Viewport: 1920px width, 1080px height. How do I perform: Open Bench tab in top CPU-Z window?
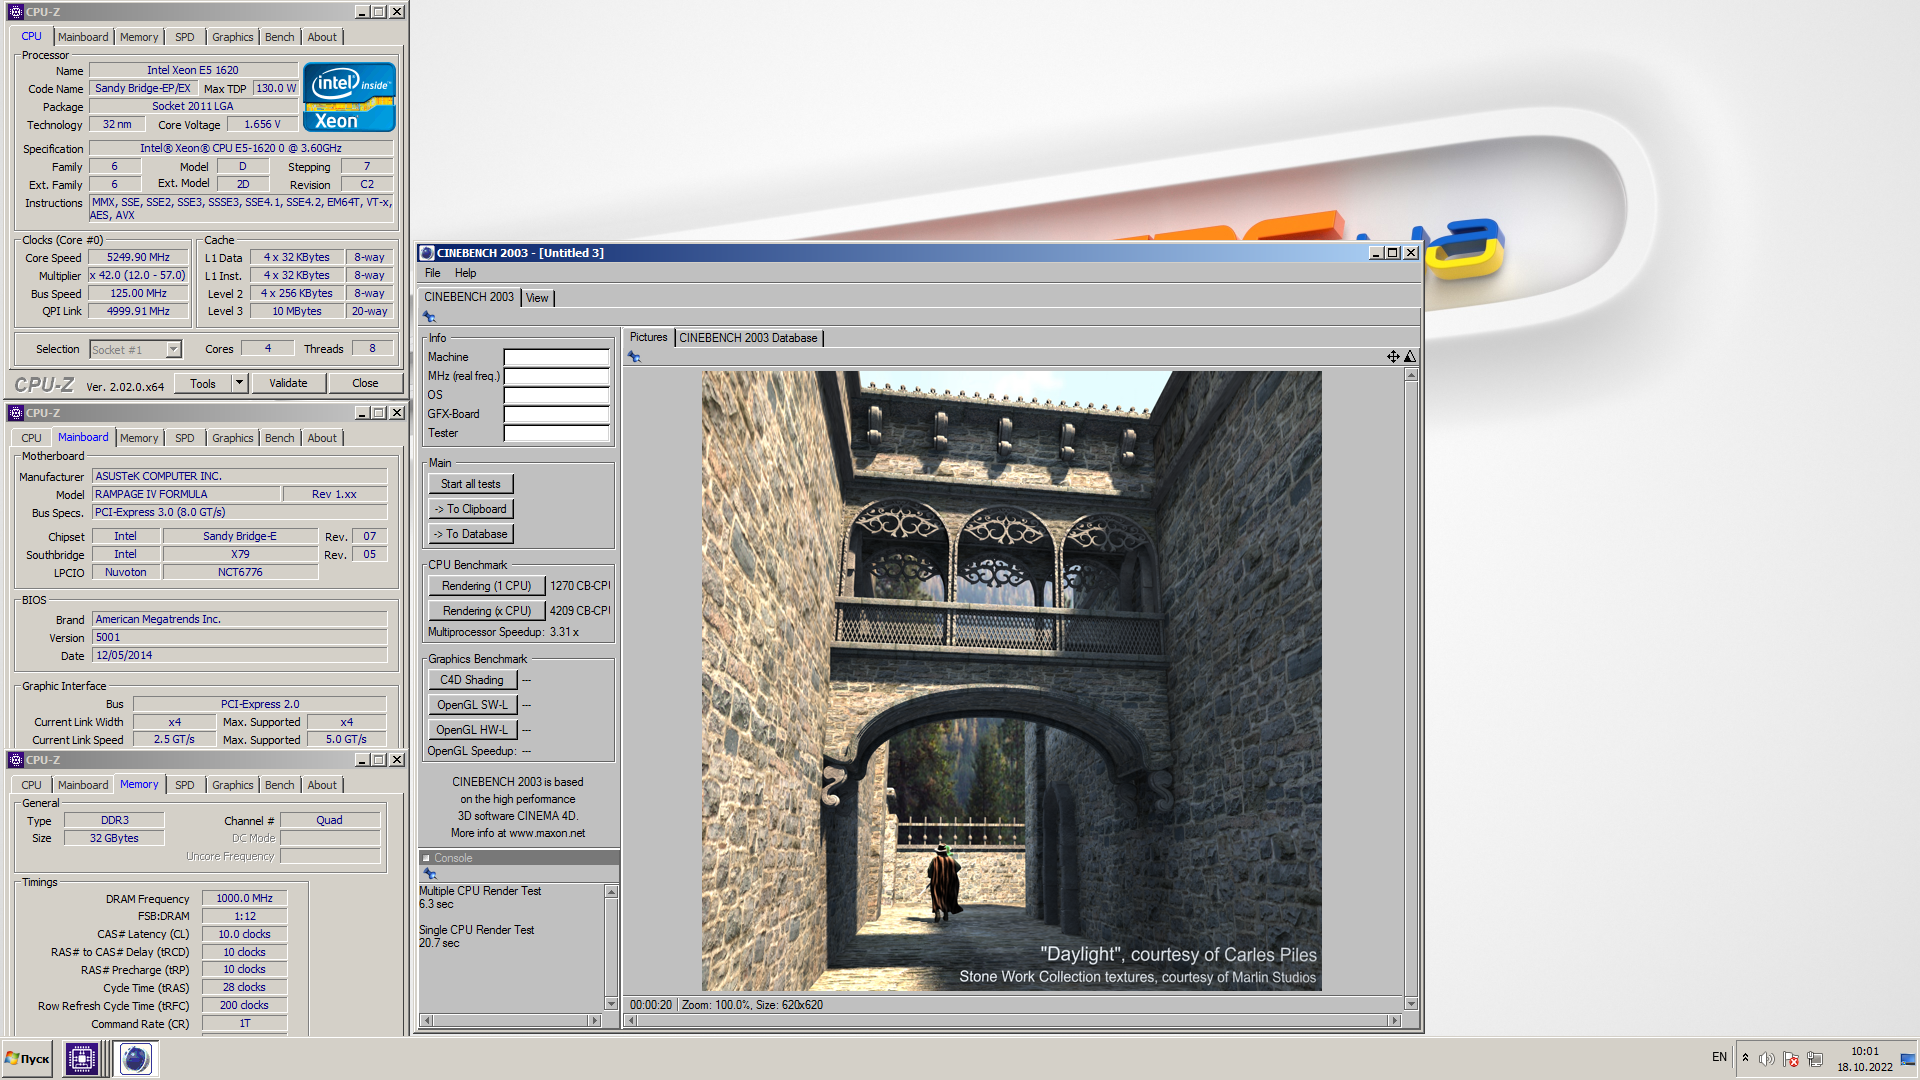(280, 37)
